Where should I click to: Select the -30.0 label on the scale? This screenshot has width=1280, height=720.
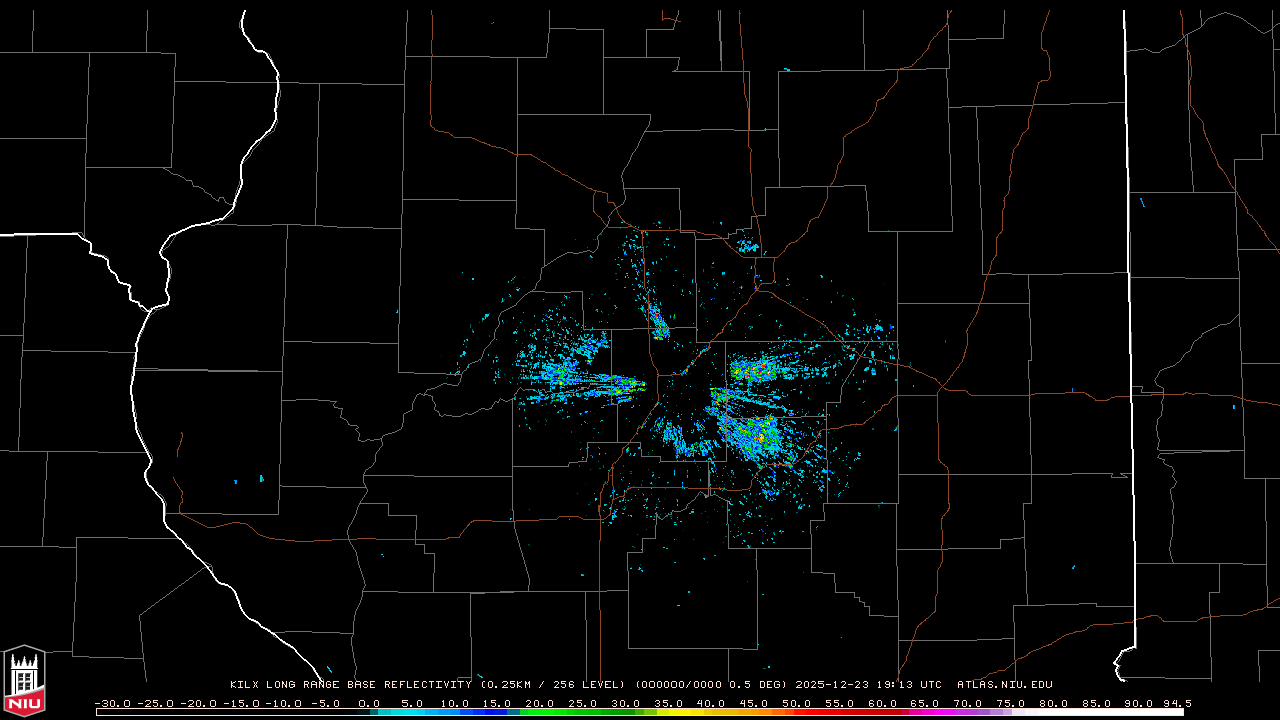[x=112, y=703]
